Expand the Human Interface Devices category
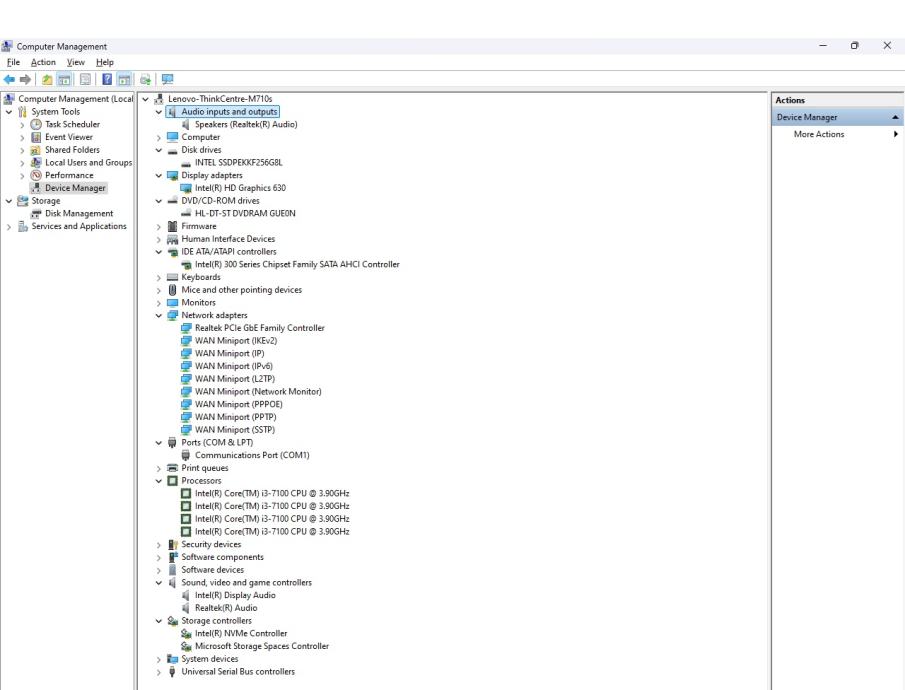This screenshot has height=690, width=905. [159, 239]
